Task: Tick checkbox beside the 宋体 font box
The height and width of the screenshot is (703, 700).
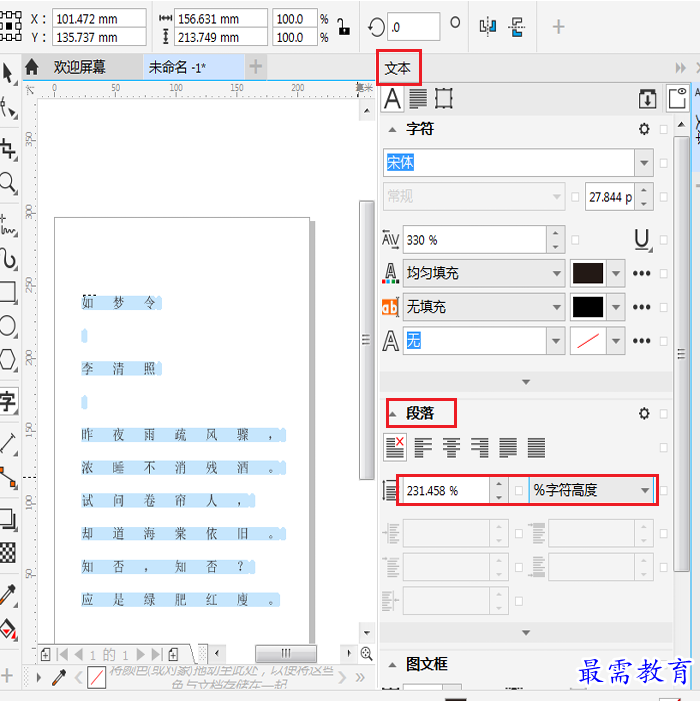Action: tap(664, 163)
